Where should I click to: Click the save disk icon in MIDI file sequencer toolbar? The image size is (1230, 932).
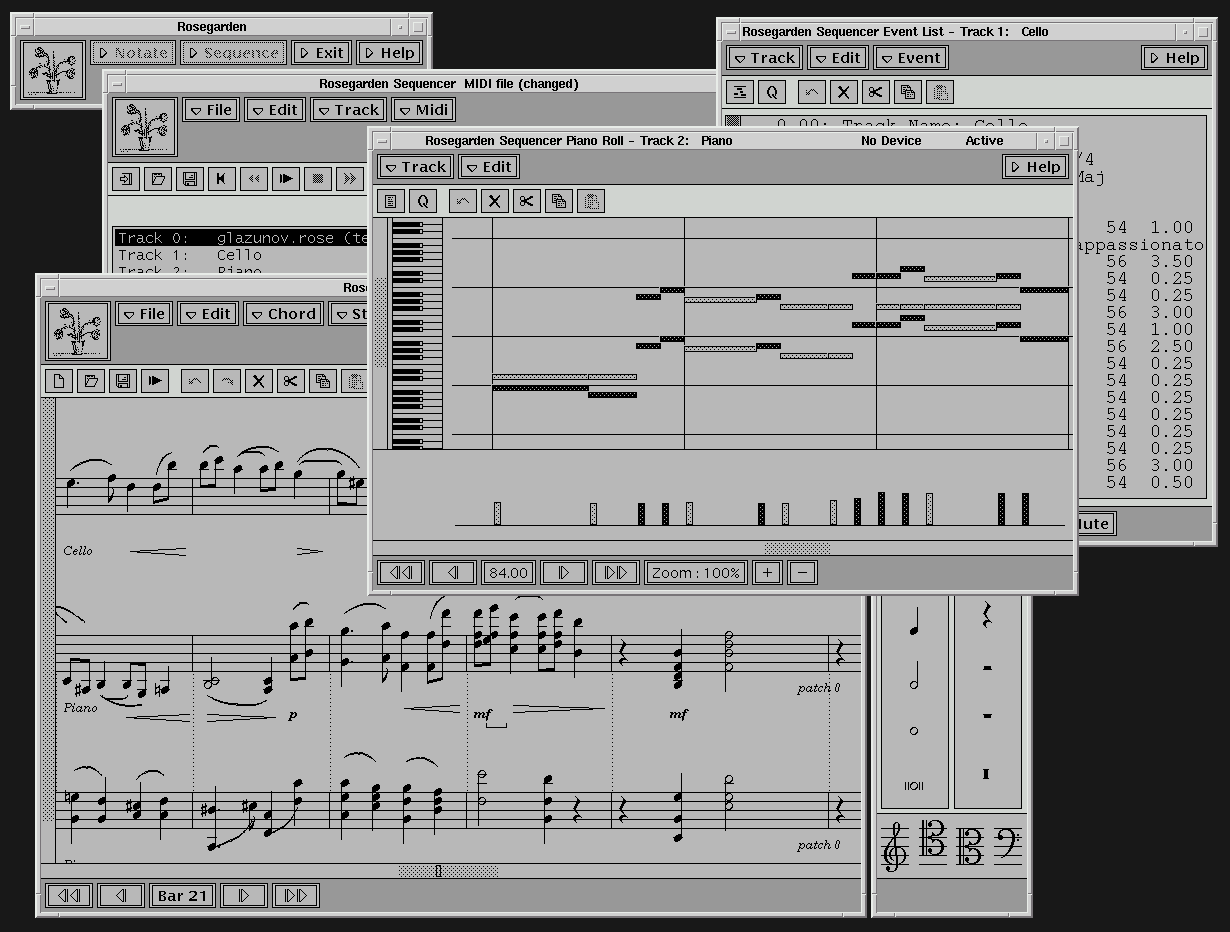point(189,179)
